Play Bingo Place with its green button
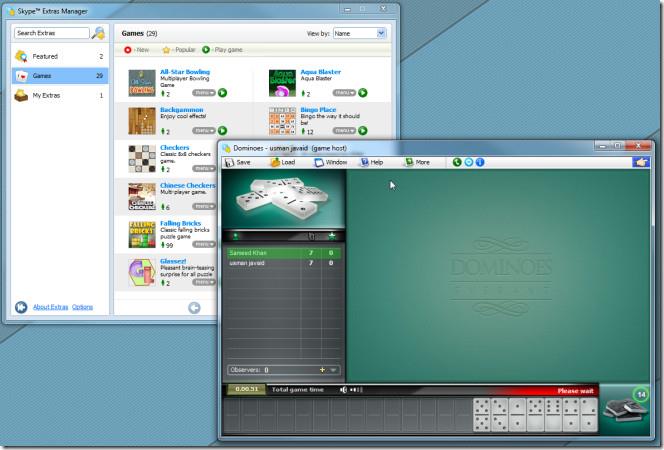The height and width of the screenshot is (450, 664). tap(362, 130)
